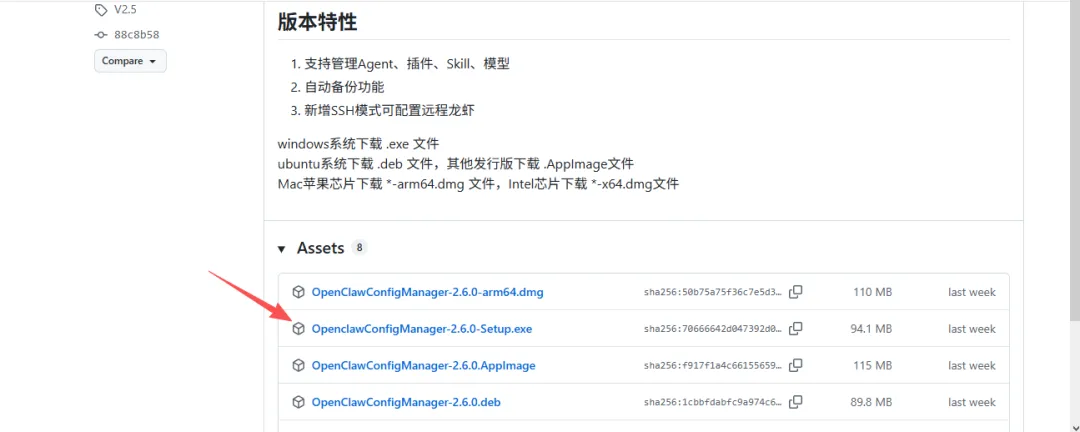Screen dimensions: 1080x432
Task: Download OpenClawConfigManager-2.6.0.deb
Action: pyautogui.click(x=406, y=402)
